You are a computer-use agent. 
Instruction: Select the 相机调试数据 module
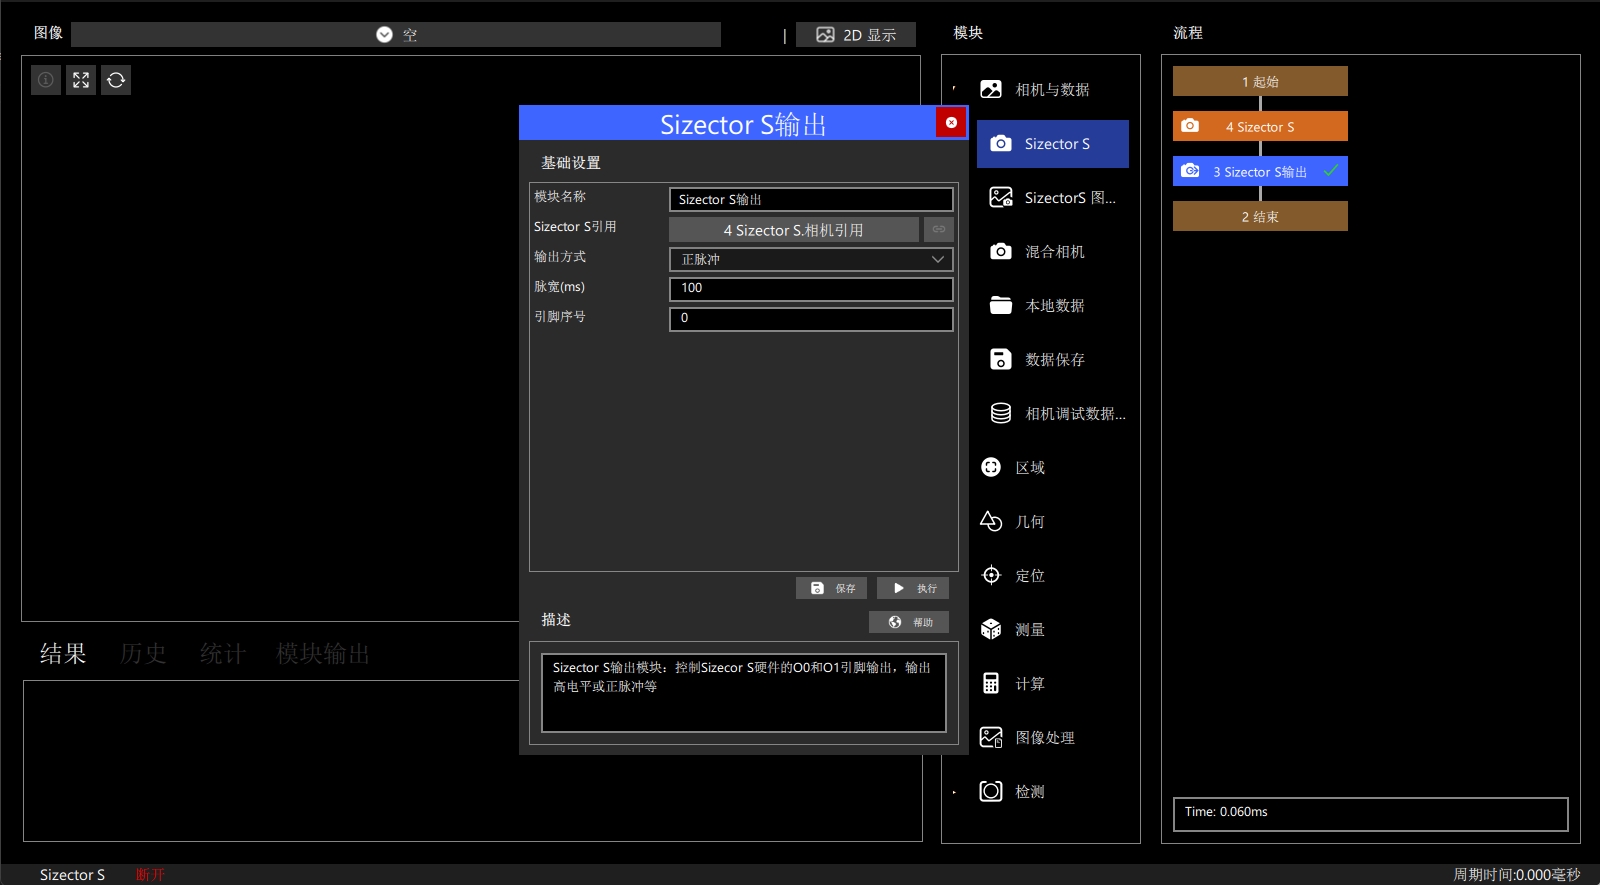tap(1053, 414)
